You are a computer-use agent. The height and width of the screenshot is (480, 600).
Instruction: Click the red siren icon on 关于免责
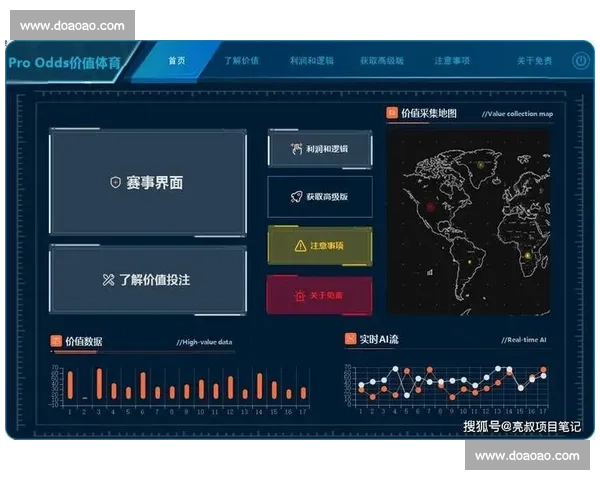(300, 296)
